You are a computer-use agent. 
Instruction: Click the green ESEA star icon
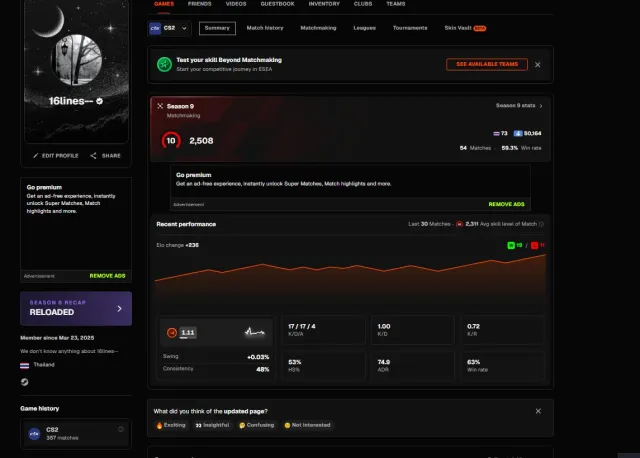pos(164,64)
